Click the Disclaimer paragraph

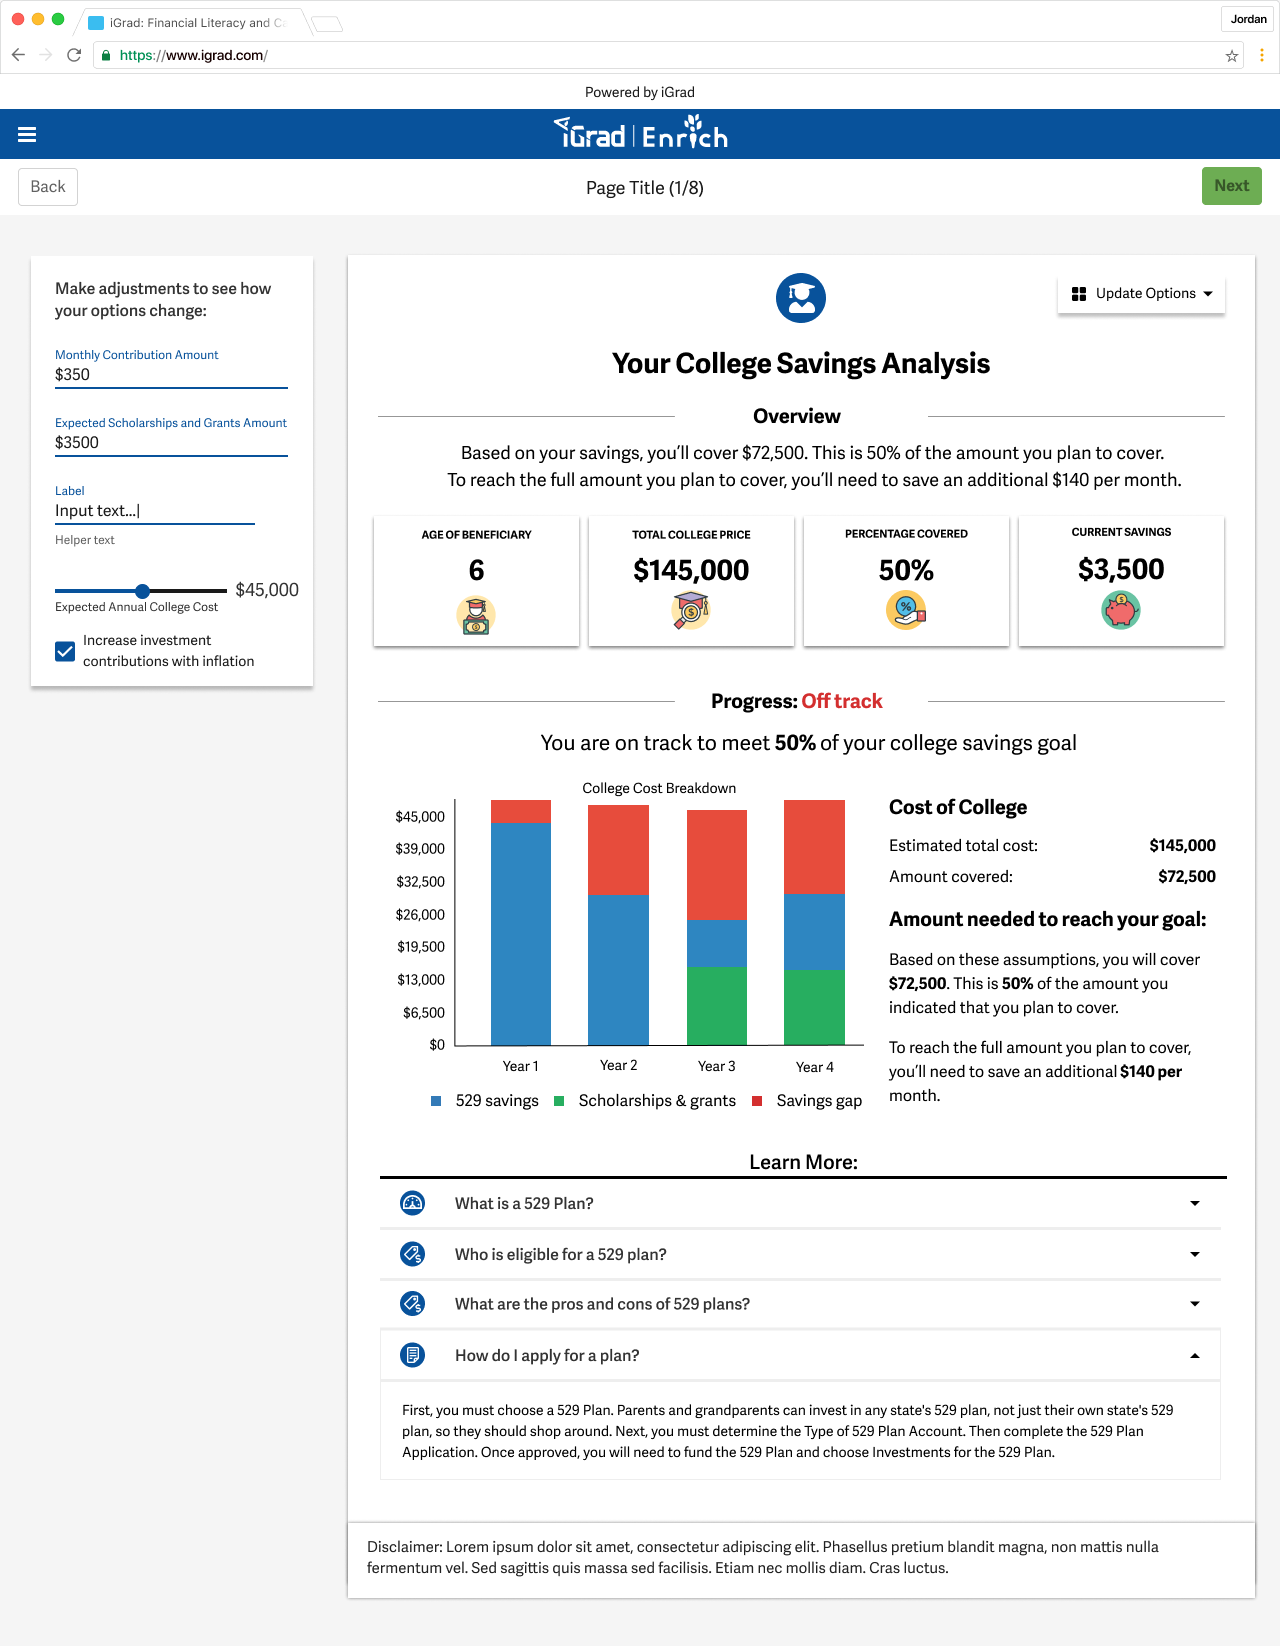(x=763, y=1557)
